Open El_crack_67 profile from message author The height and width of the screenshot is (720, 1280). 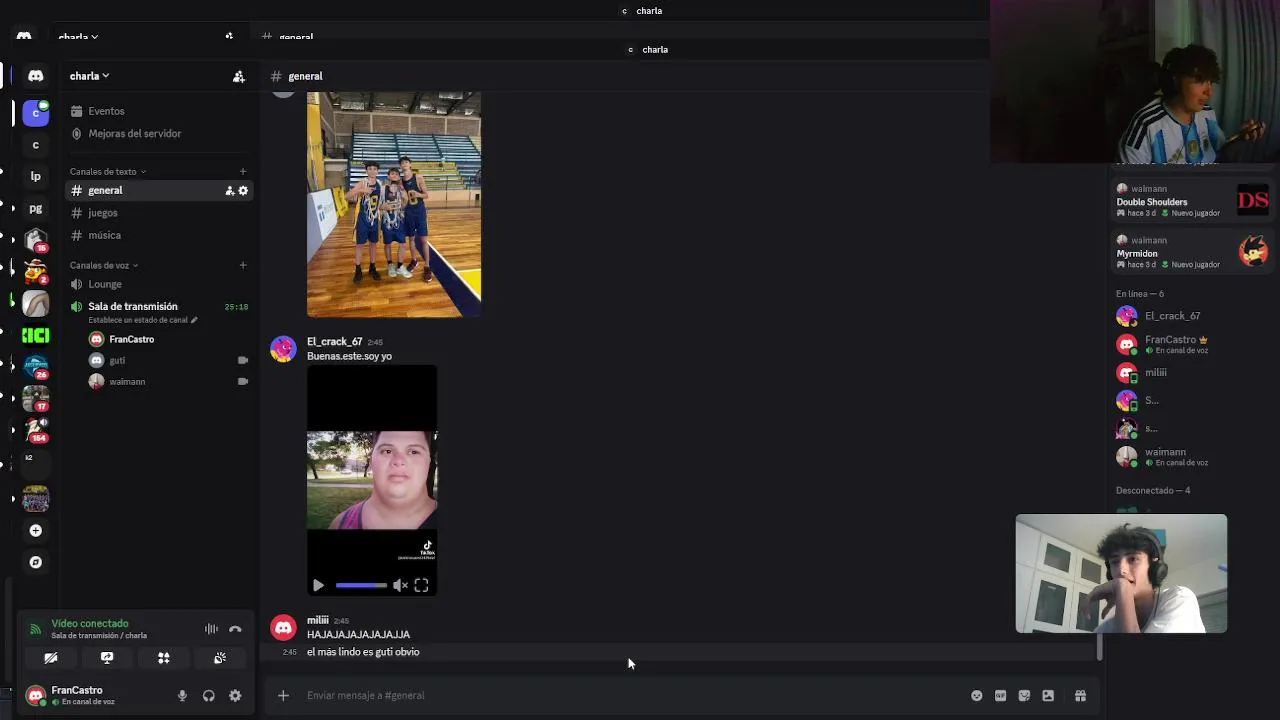334,341
